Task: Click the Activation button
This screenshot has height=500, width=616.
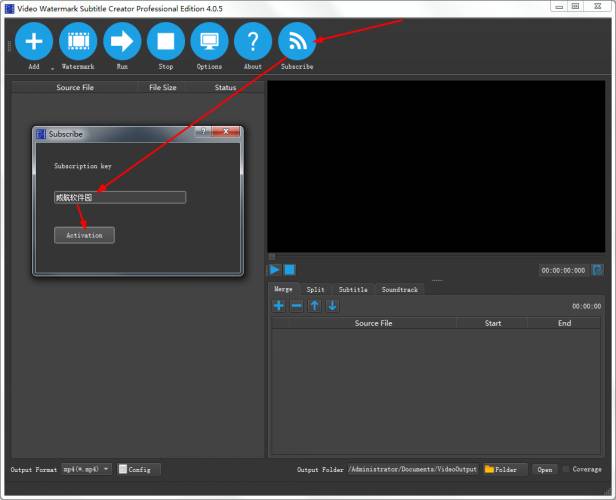Action: coord(84,235)
